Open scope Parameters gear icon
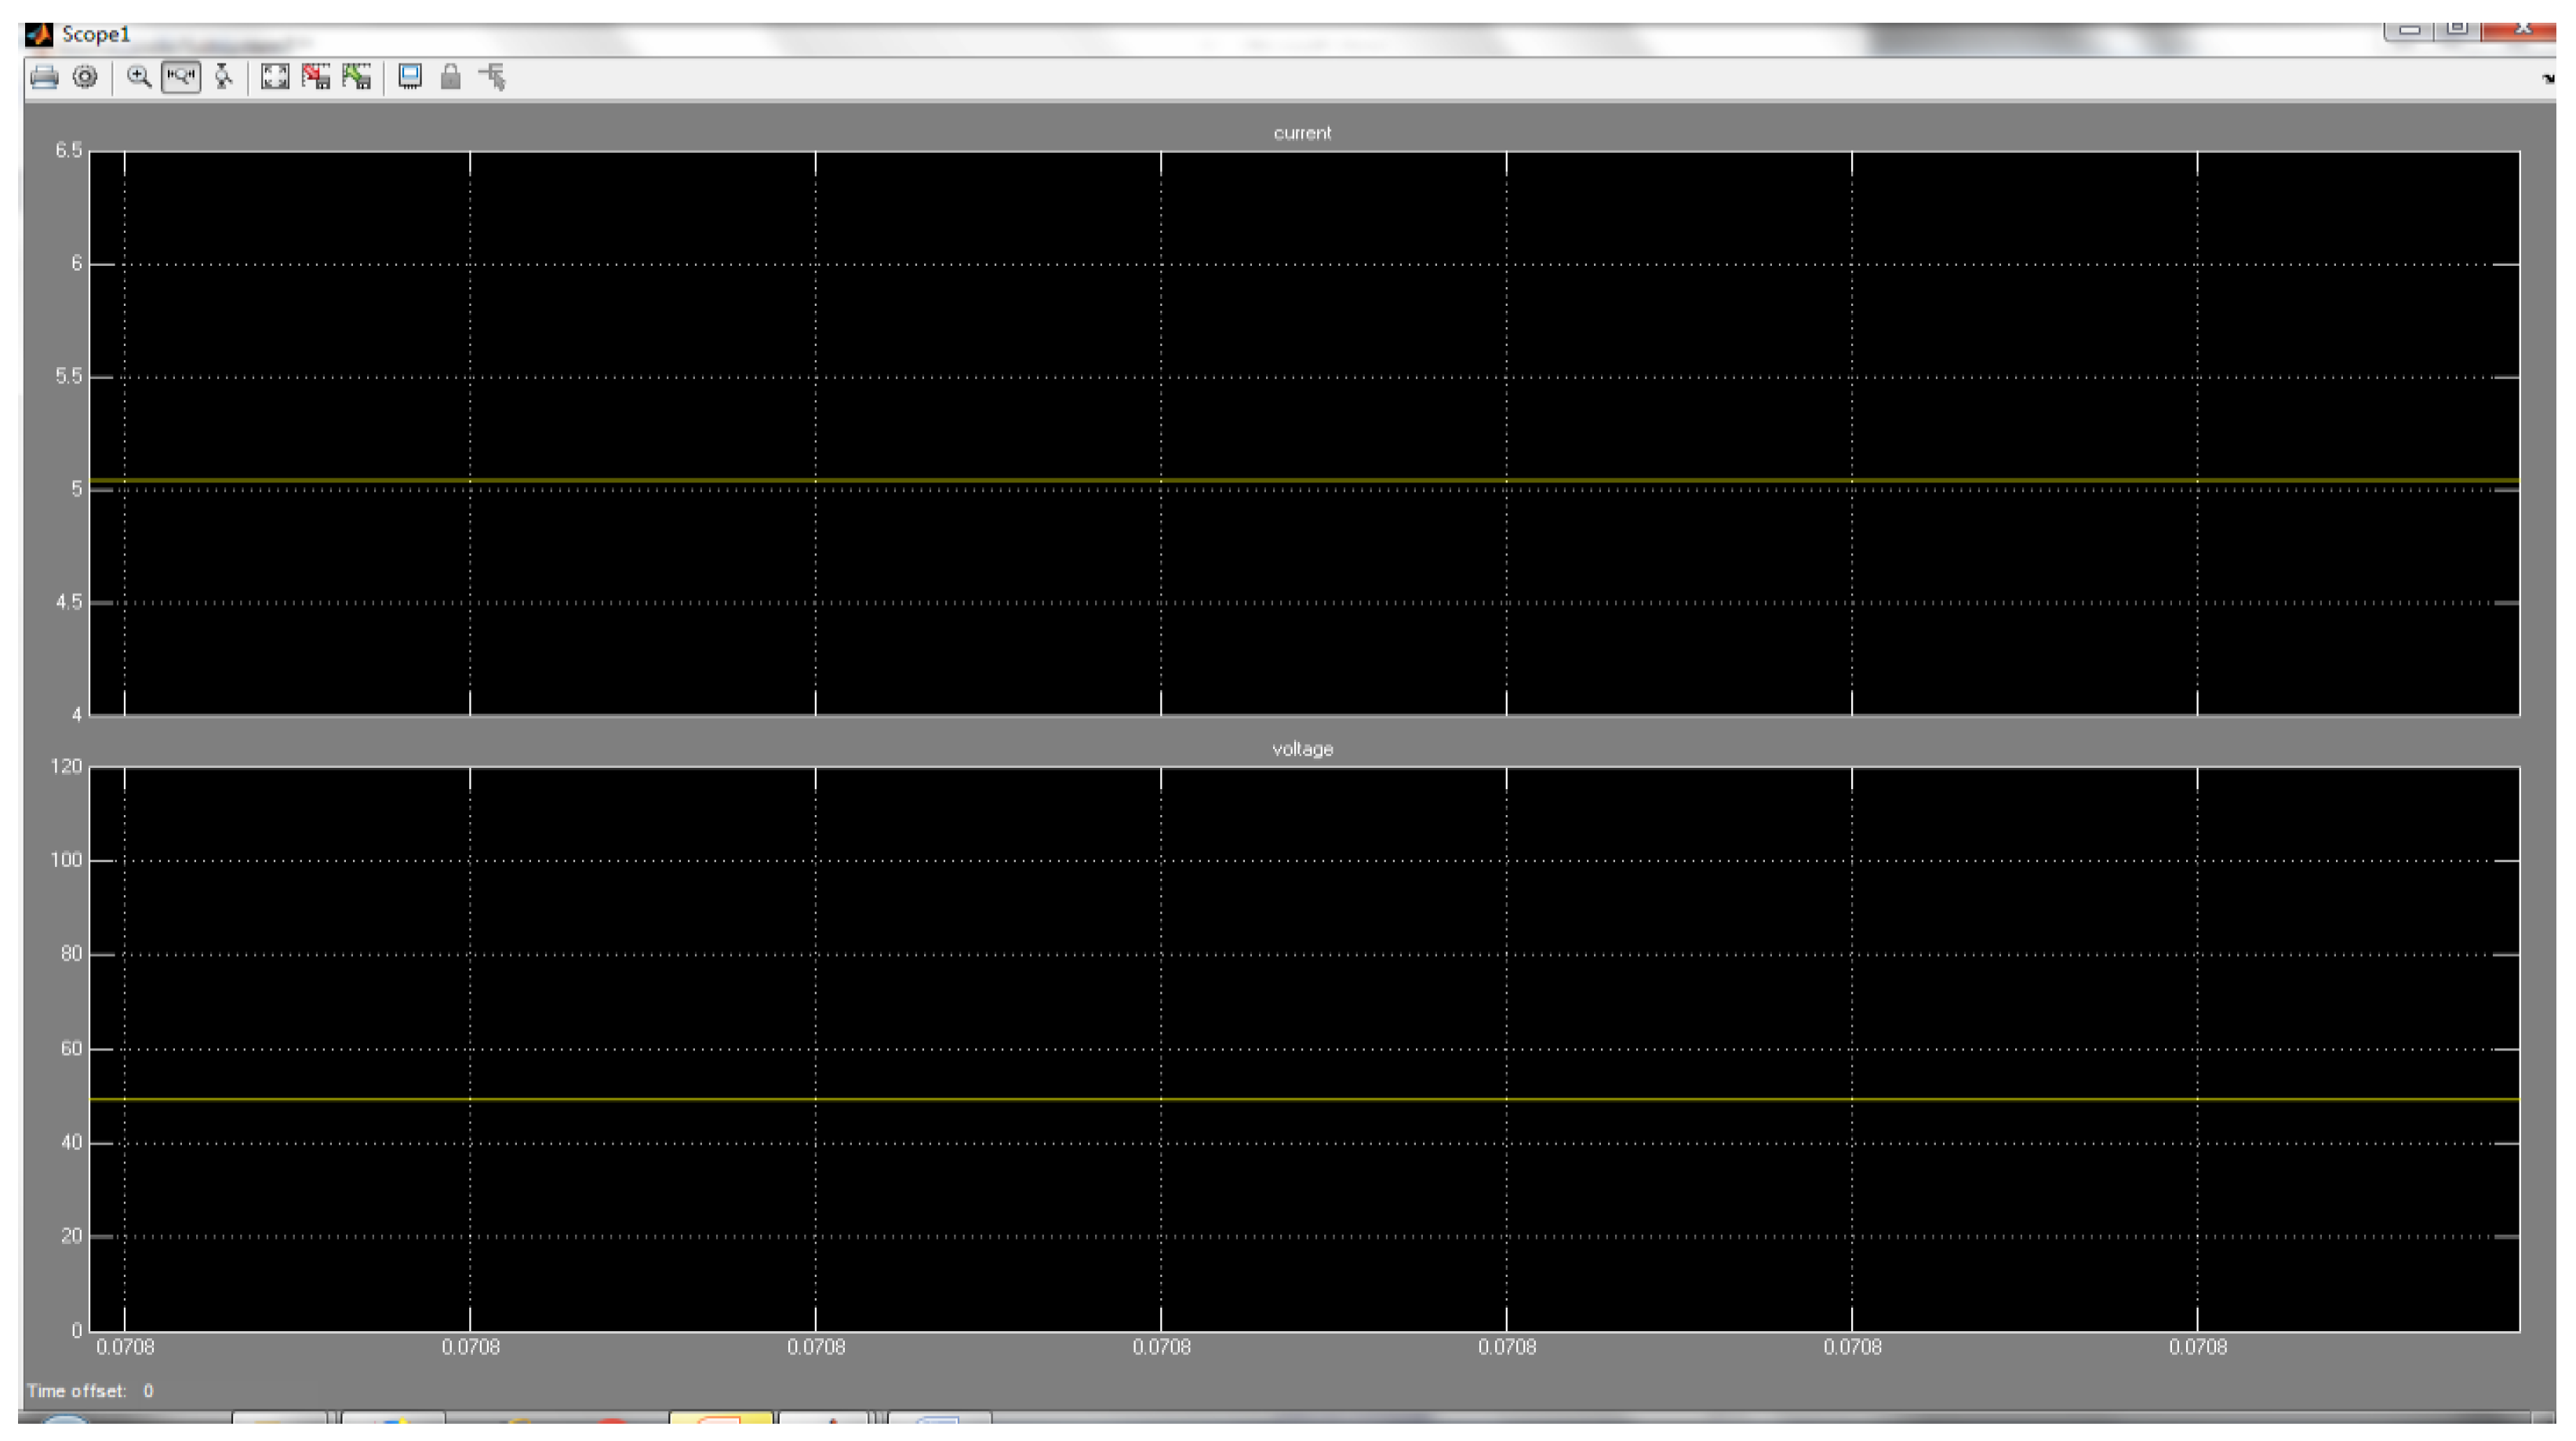Screen dimensions: 2576x1441 [86, 77]
